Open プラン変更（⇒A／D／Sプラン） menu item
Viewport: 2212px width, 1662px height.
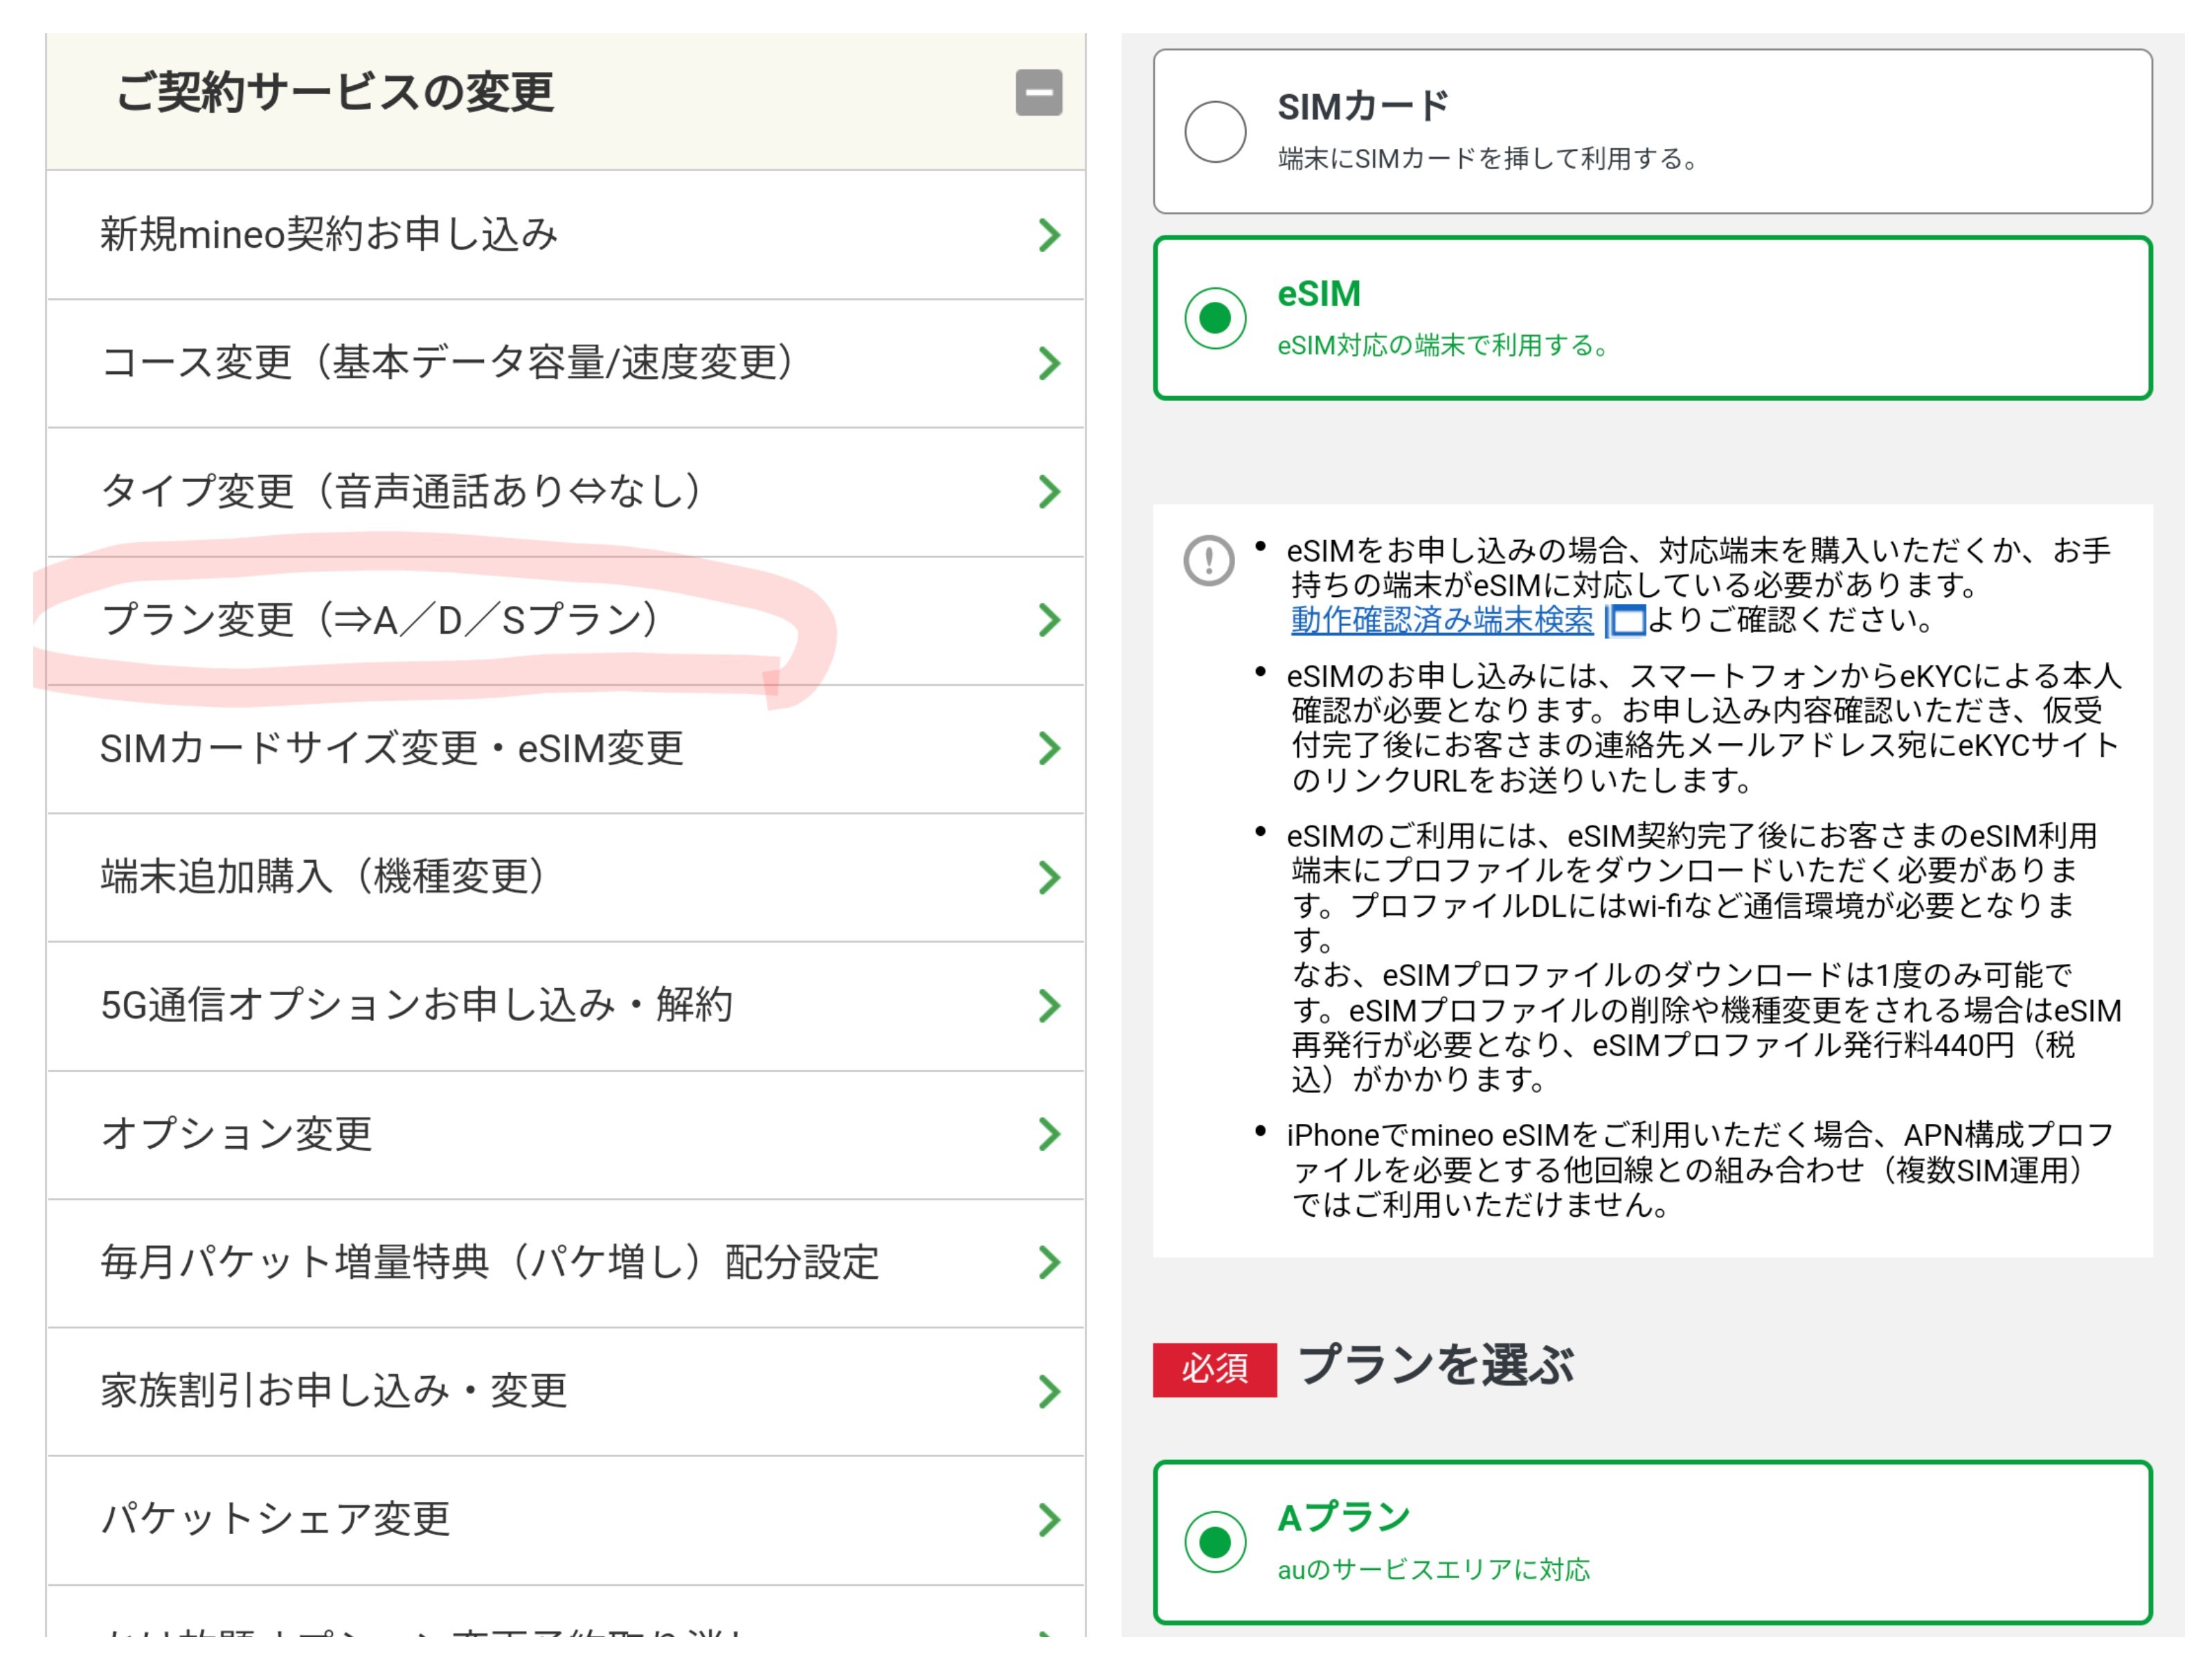pos(380,620)
